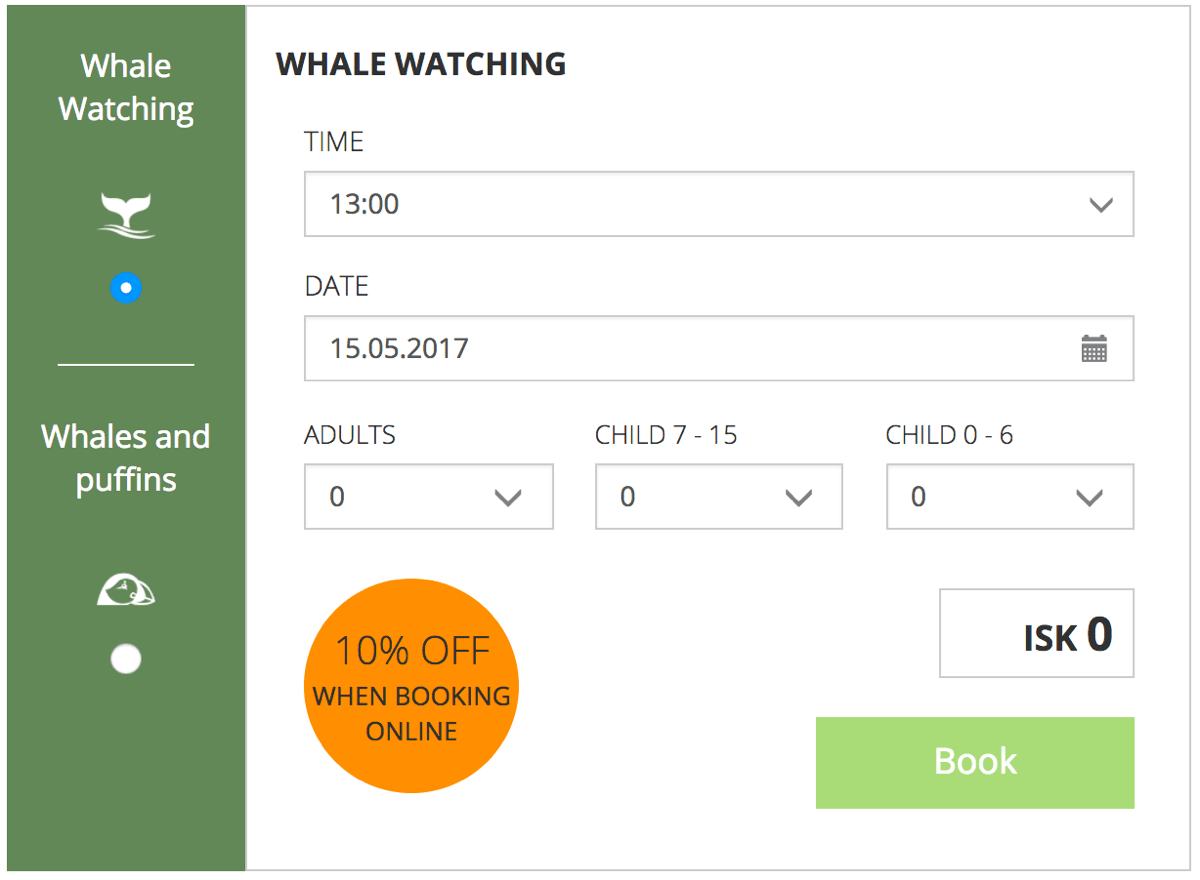Click the Adults dropdown chevron arrow
The image size is (1200, 880).
click(508, 497)
